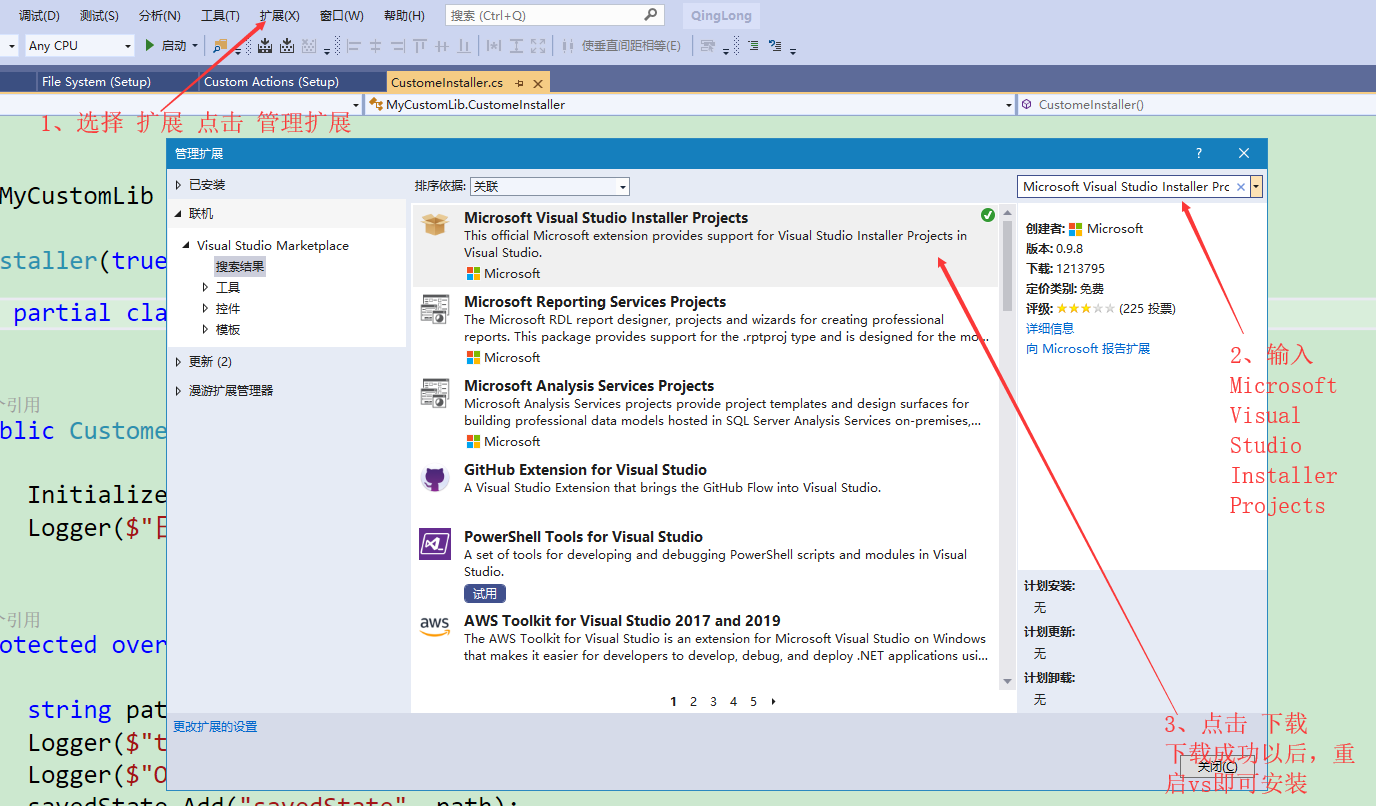The height and width of the screenshot is (806, 1376).
Task: Click the 详细信息 link in the details panel
Action: tap(1051, 327)
